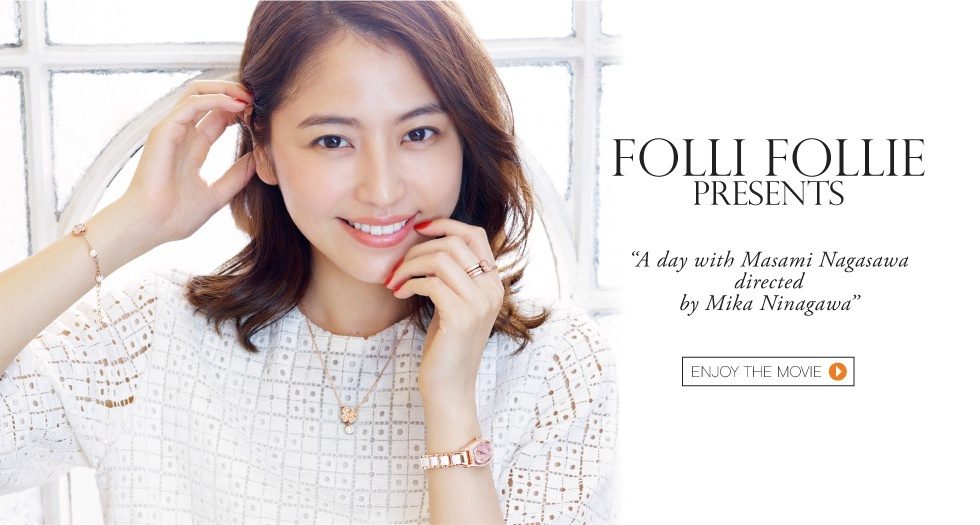Open the ENJOY THE MOVIE button
Image resolution: width=980 pixels, height=525 pixels.
pos(768,371)
